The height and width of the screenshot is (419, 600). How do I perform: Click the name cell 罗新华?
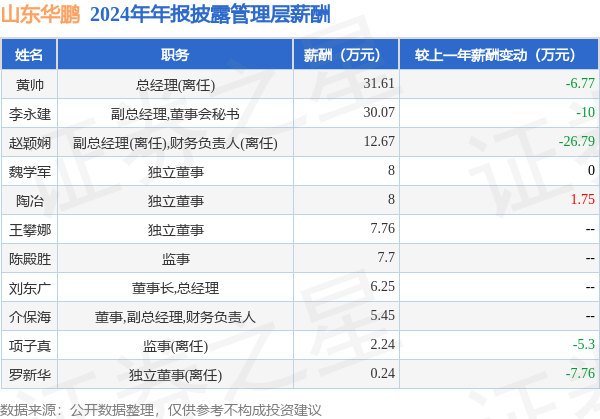(x=29, y=375)
